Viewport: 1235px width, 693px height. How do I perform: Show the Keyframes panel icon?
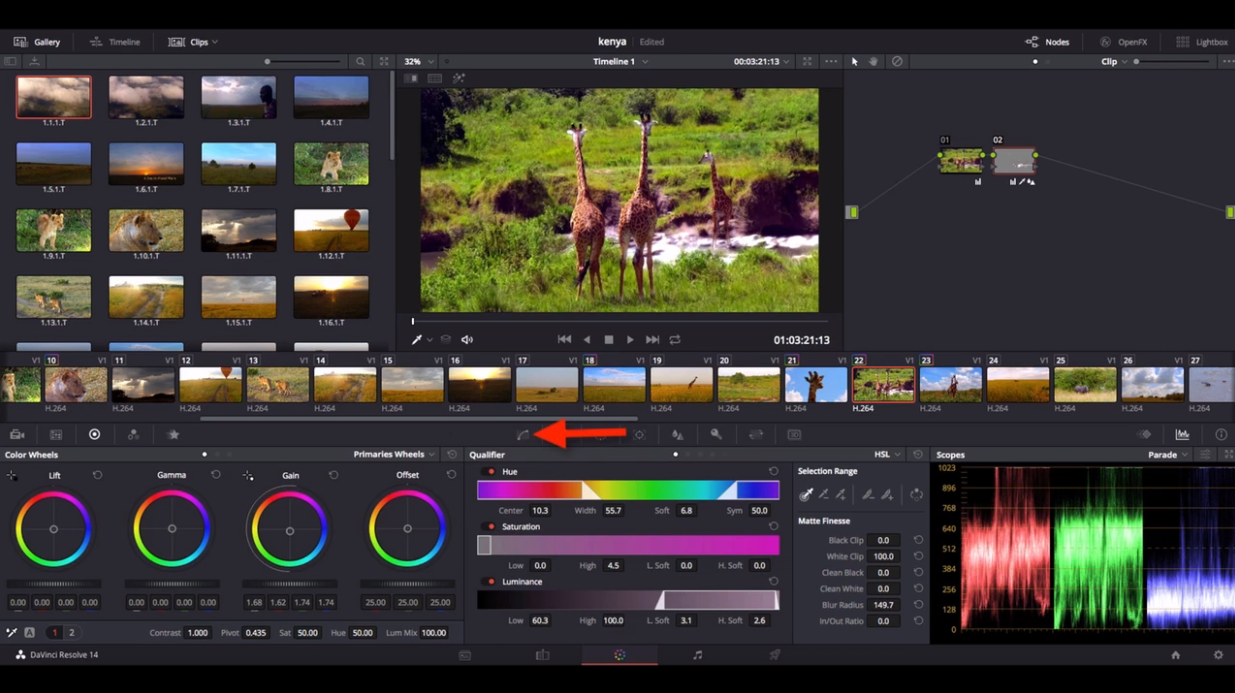(1144, 435)
